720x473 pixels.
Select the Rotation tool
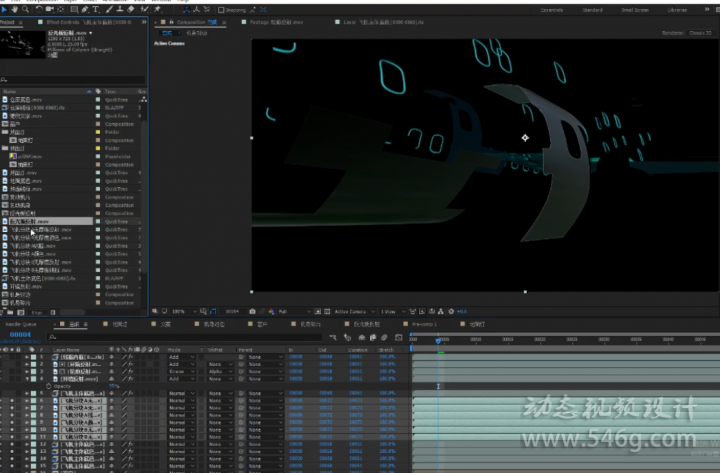(39, 9)
